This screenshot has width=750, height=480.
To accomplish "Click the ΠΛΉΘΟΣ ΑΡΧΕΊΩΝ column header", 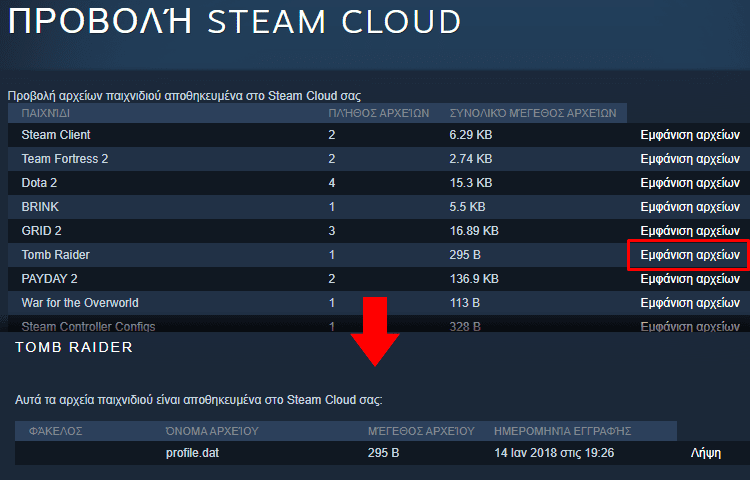I will click(378, 113).
